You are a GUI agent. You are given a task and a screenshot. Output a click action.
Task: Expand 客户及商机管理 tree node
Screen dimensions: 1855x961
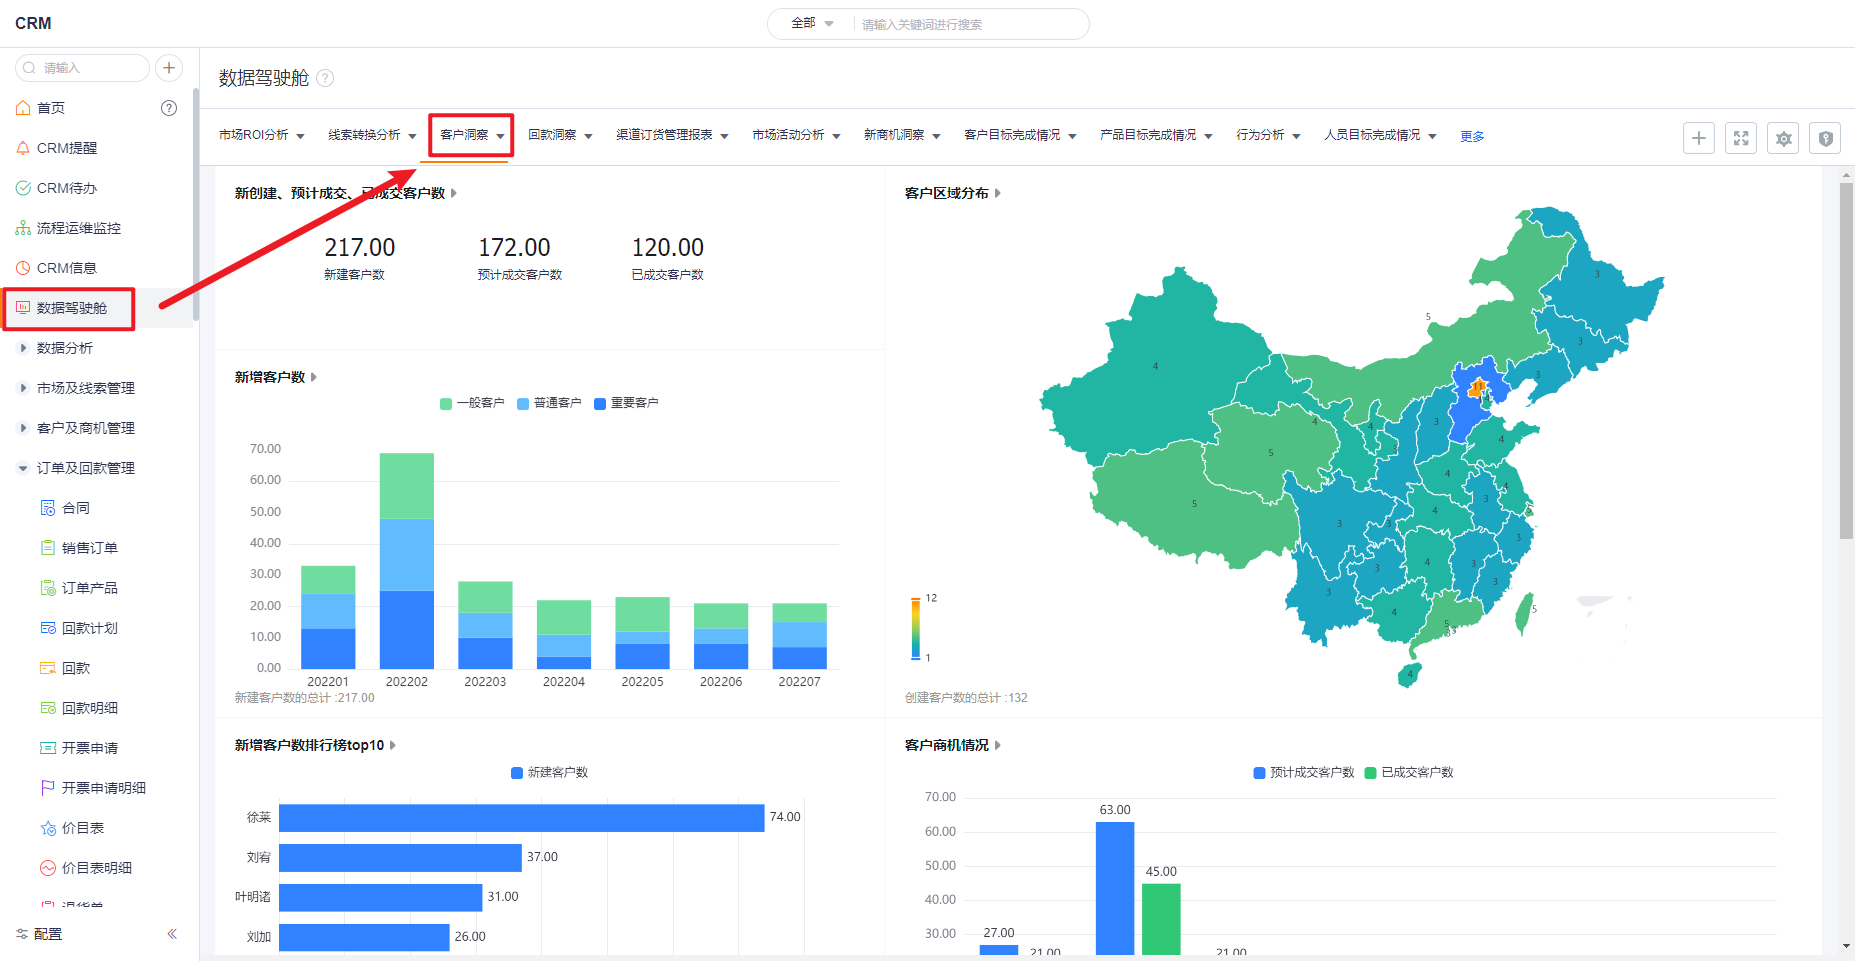click(x=23, y=428)
